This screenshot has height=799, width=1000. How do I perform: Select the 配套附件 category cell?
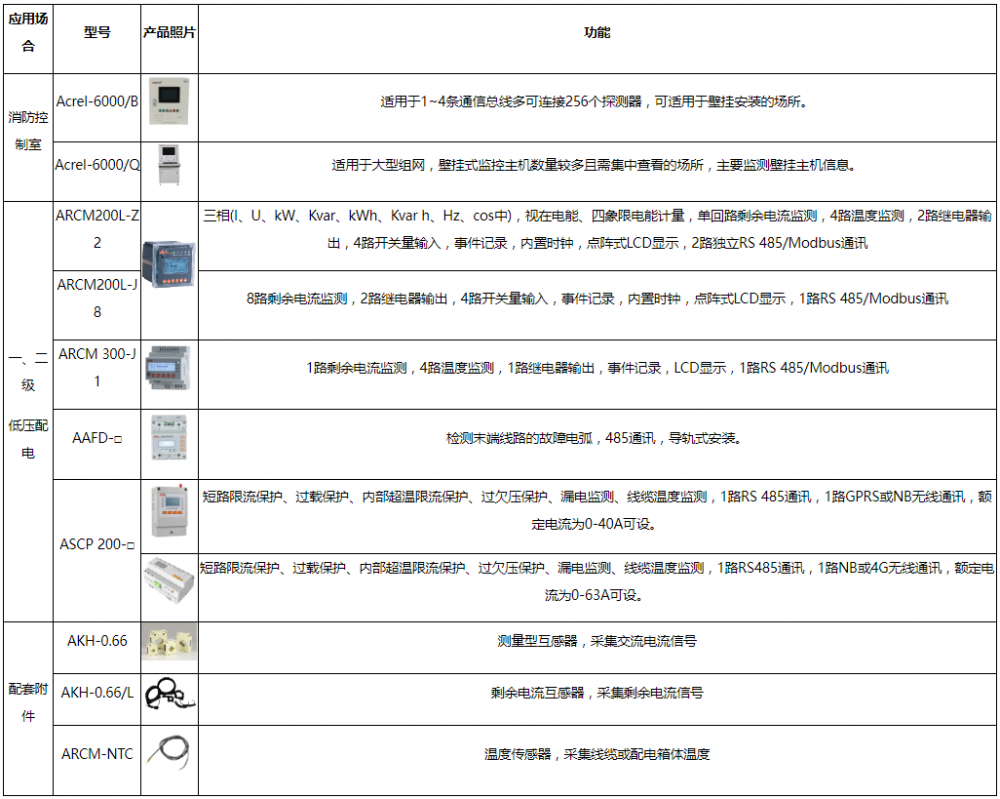point(28,703)
